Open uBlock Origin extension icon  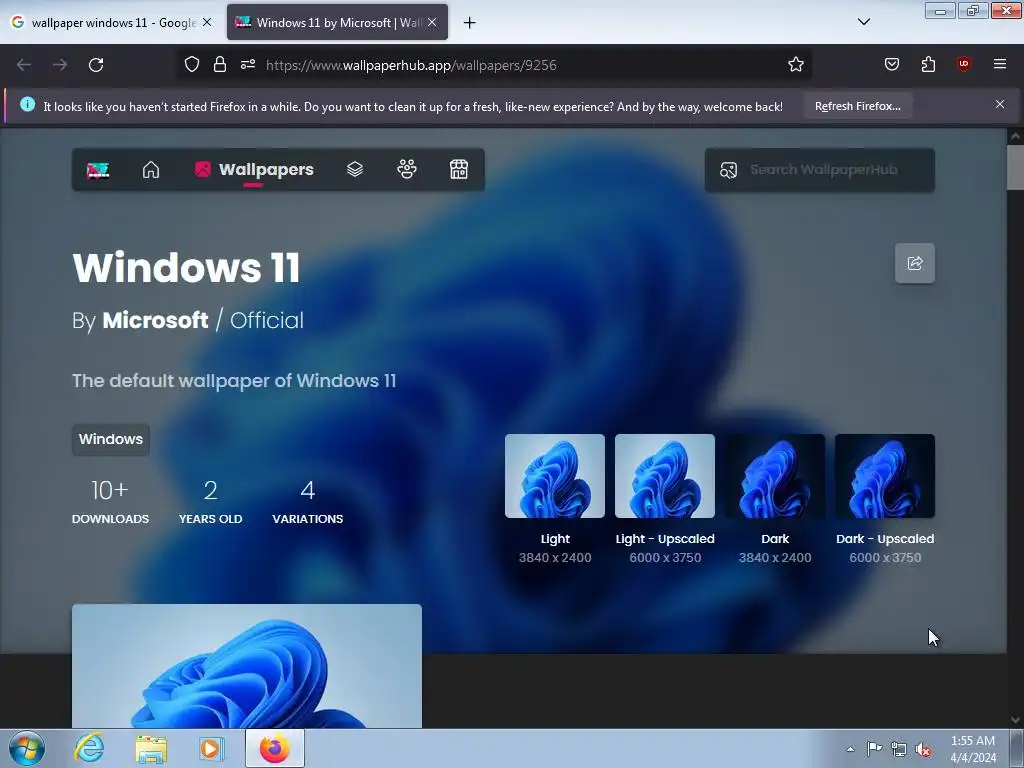pyautogui.click(x=964, y=64)
